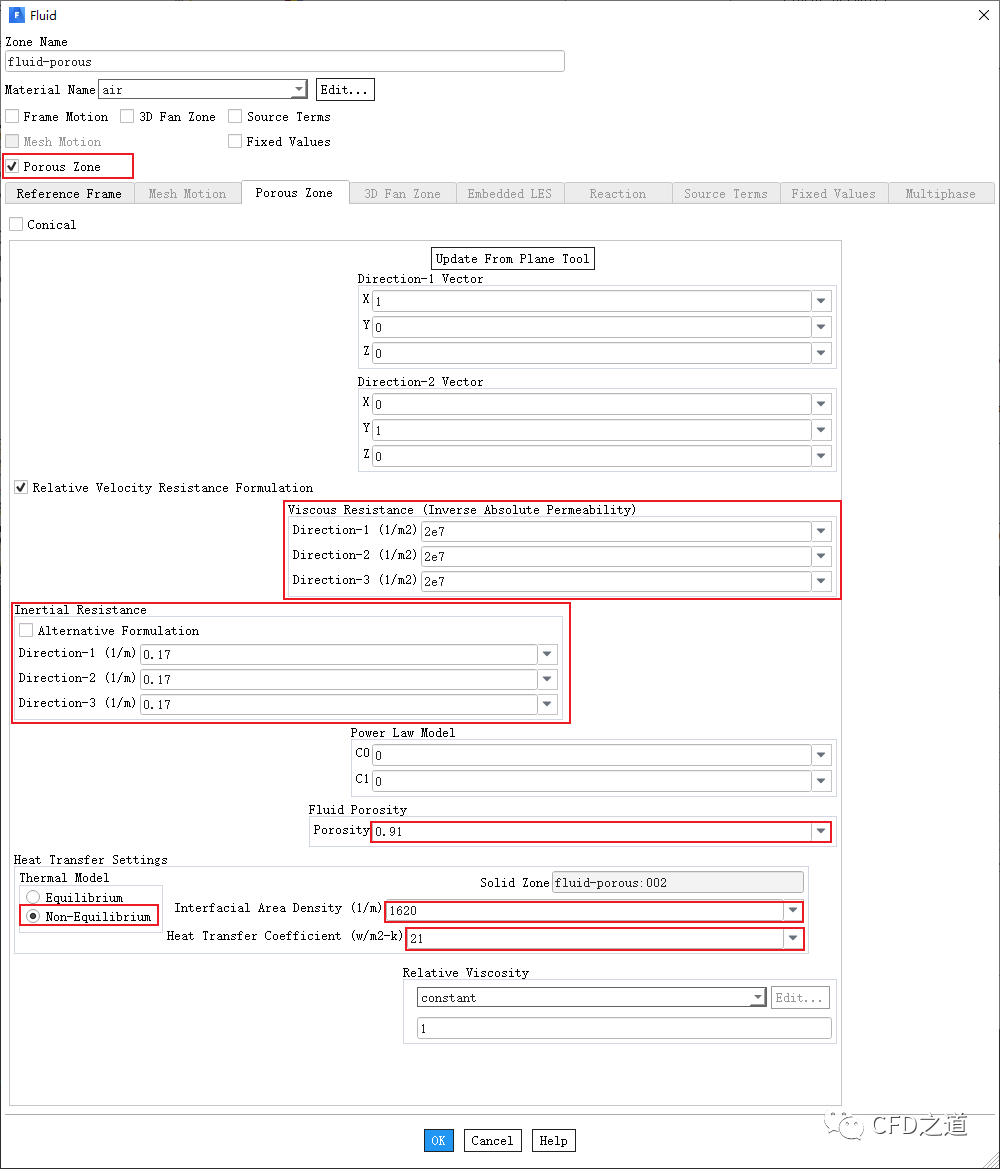This screenshot has width=1000, height=1169.
Task: Open the Porosity dropdown arrow
Action: pos(821,831)
